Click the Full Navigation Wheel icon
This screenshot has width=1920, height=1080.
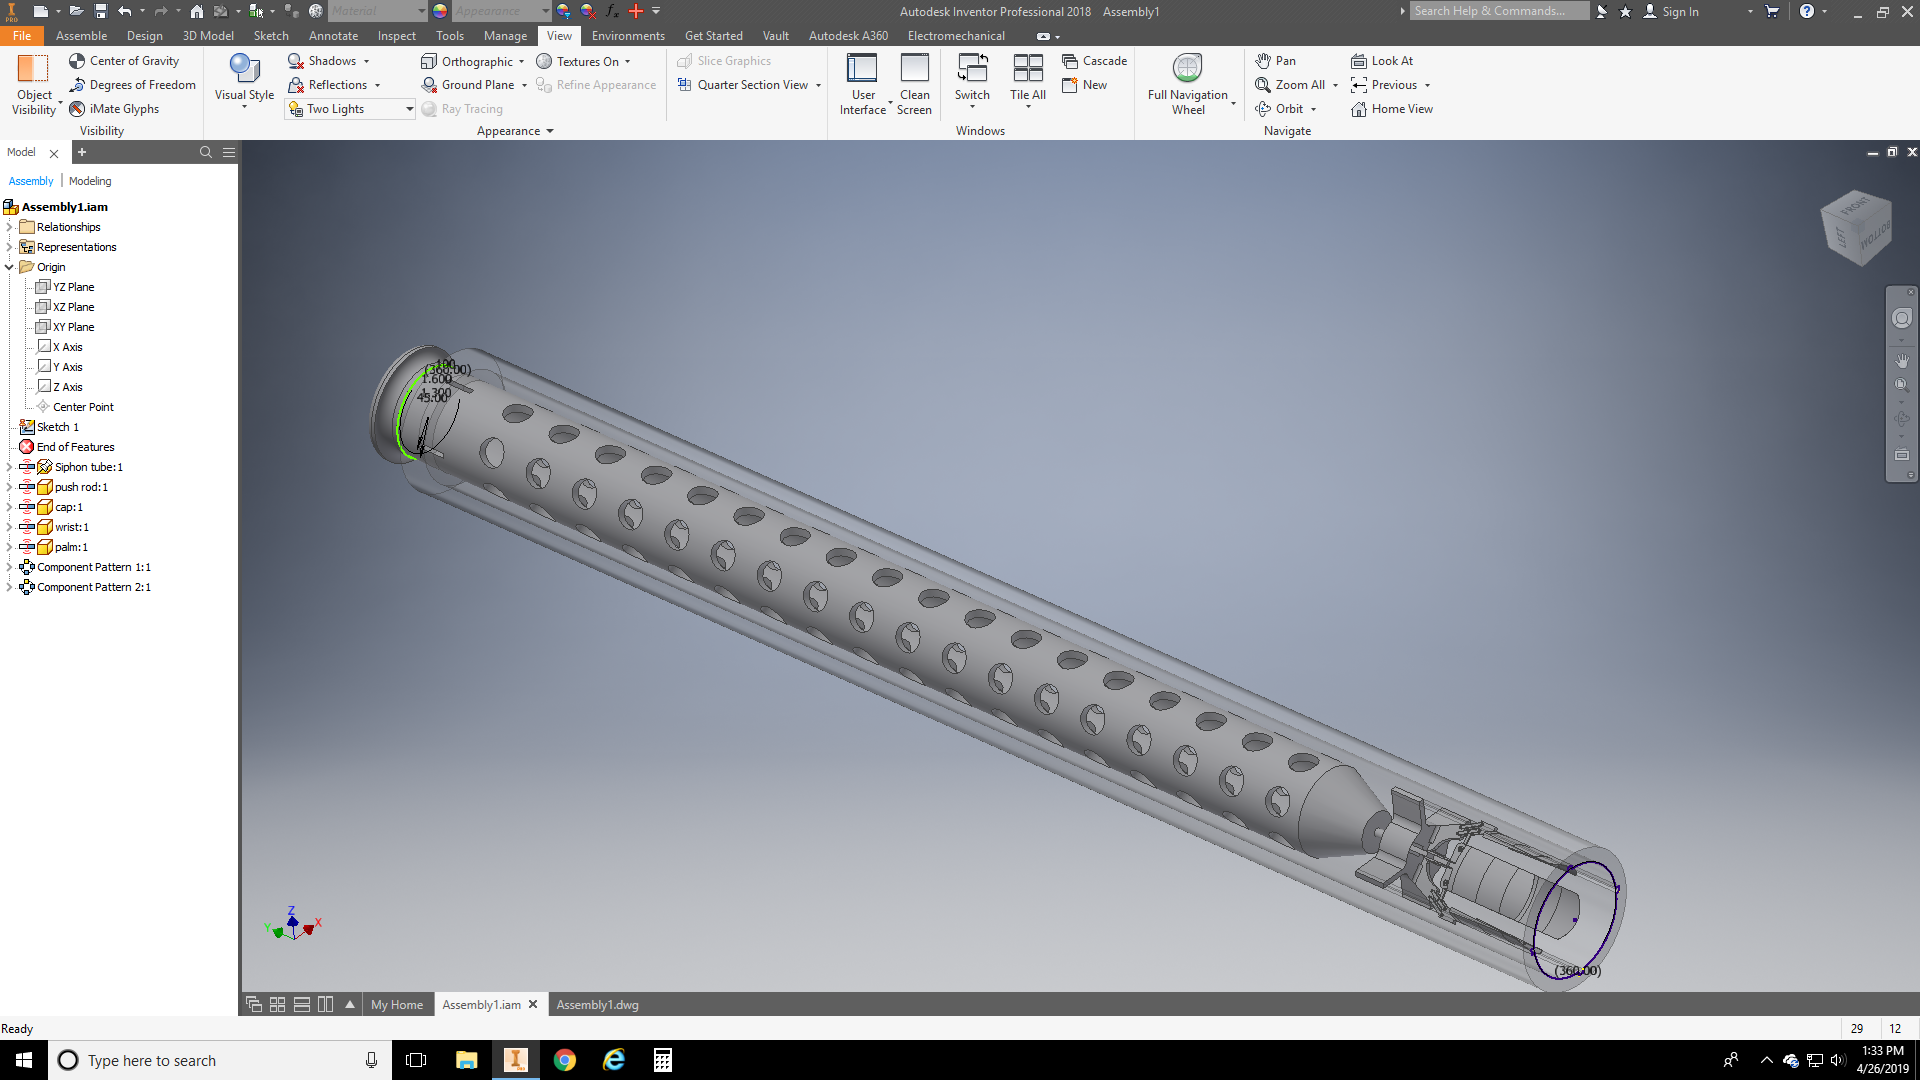coord(1187,68)
